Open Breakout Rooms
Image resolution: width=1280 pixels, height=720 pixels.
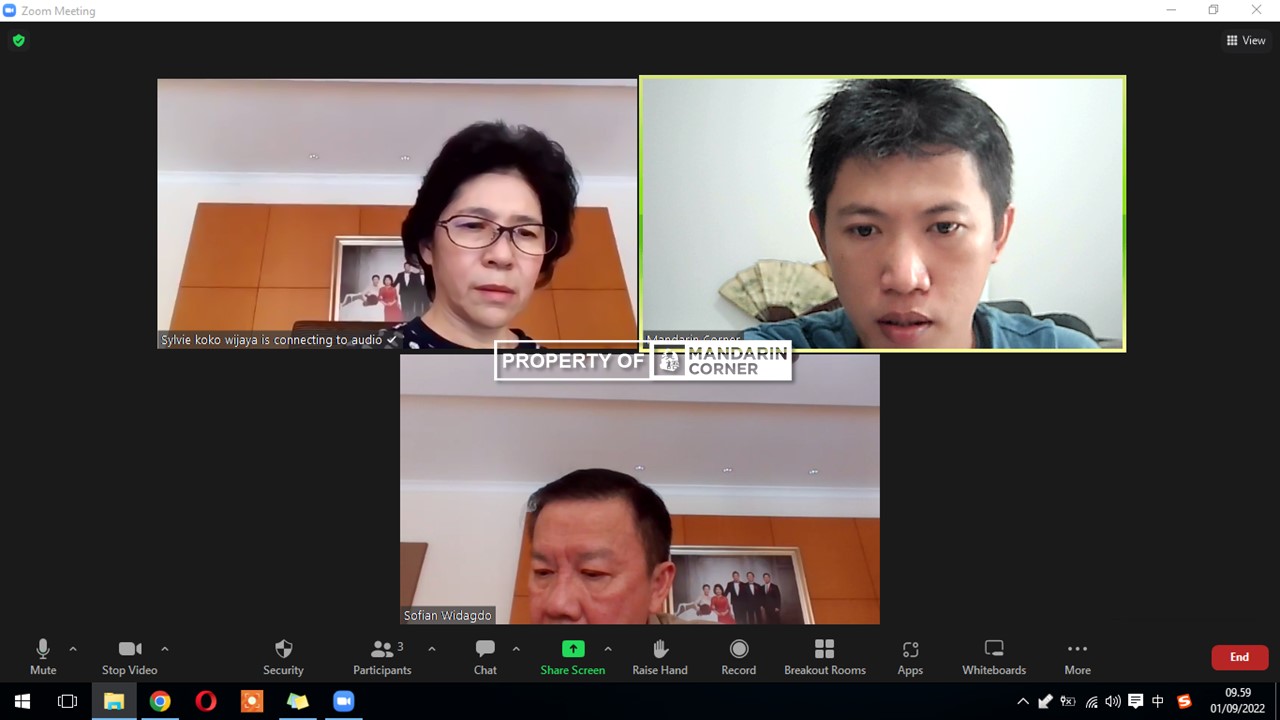(824, 656)
